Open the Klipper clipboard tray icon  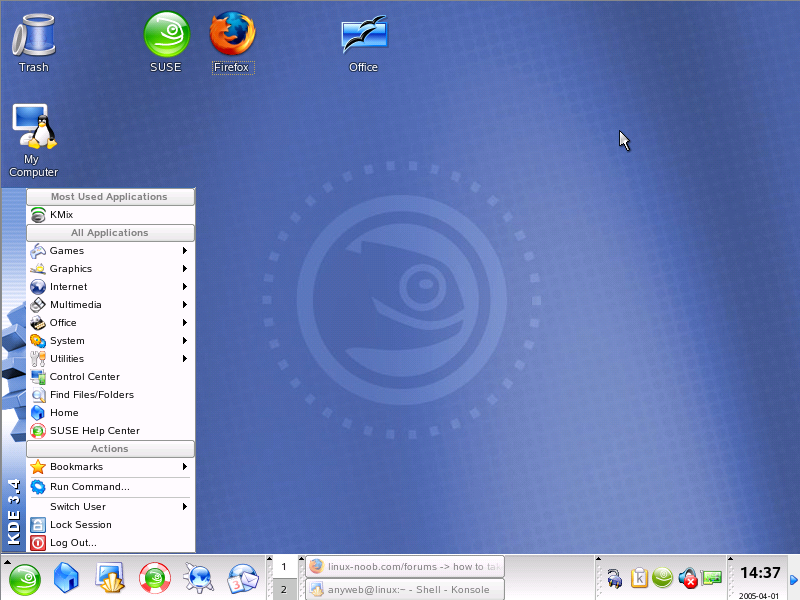639,578
